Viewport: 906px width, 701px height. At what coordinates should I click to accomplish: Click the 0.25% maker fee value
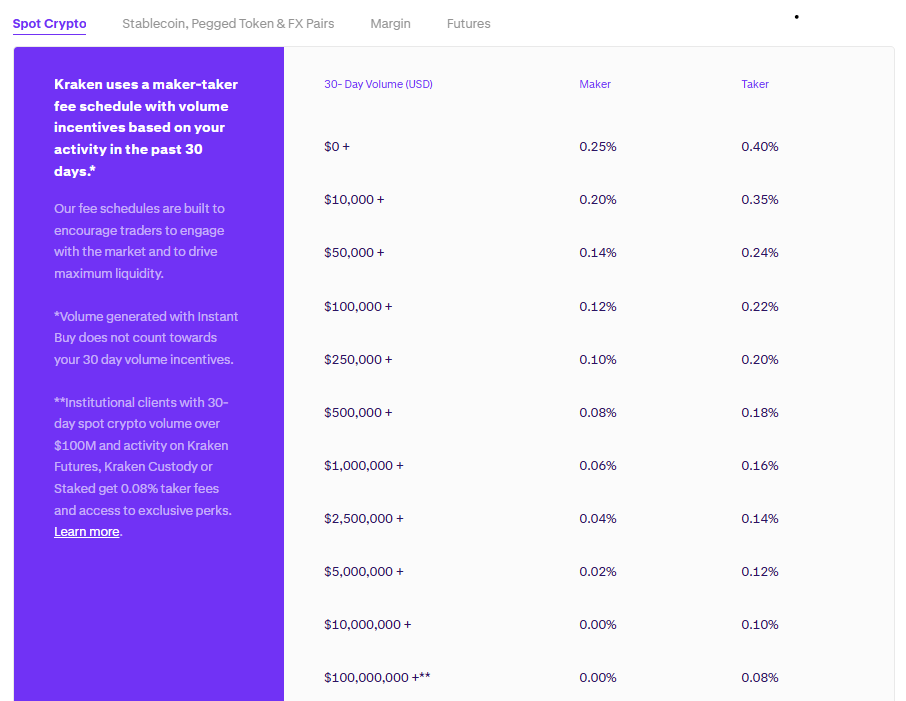597,146
